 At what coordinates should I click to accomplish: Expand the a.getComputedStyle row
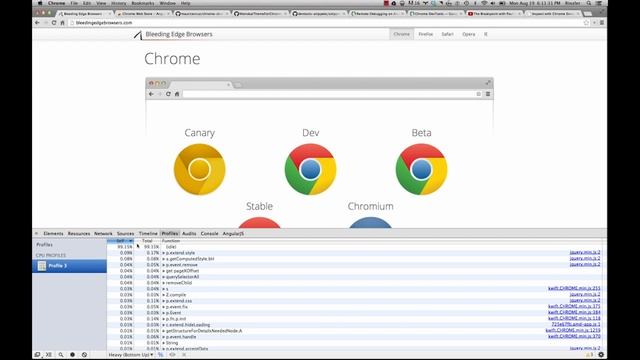164,259
